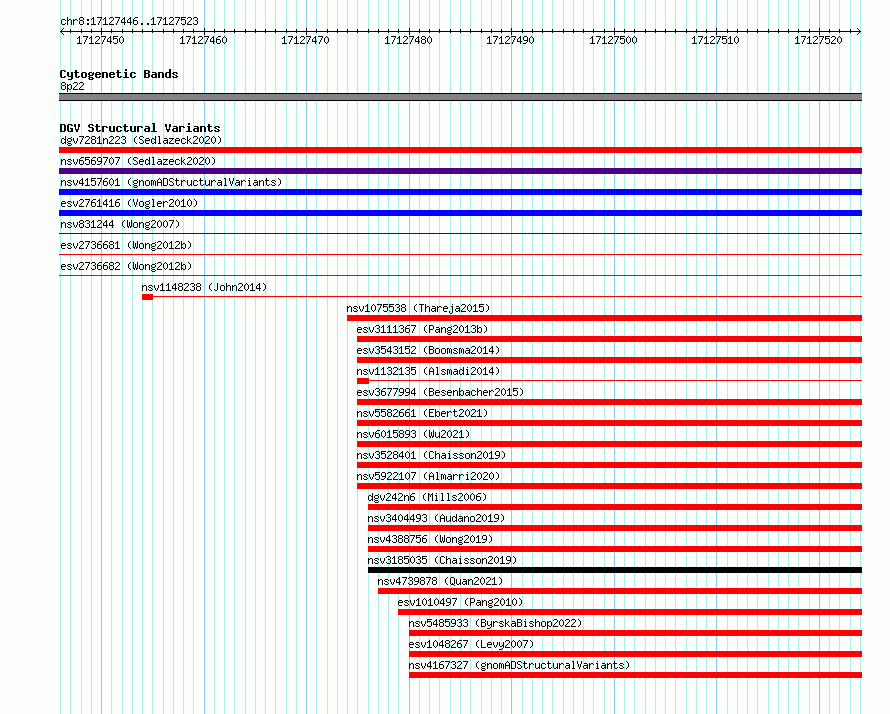890x714 pixels.
Task: Click the black bar under nsv3185035
Action: tap(615, 570)
